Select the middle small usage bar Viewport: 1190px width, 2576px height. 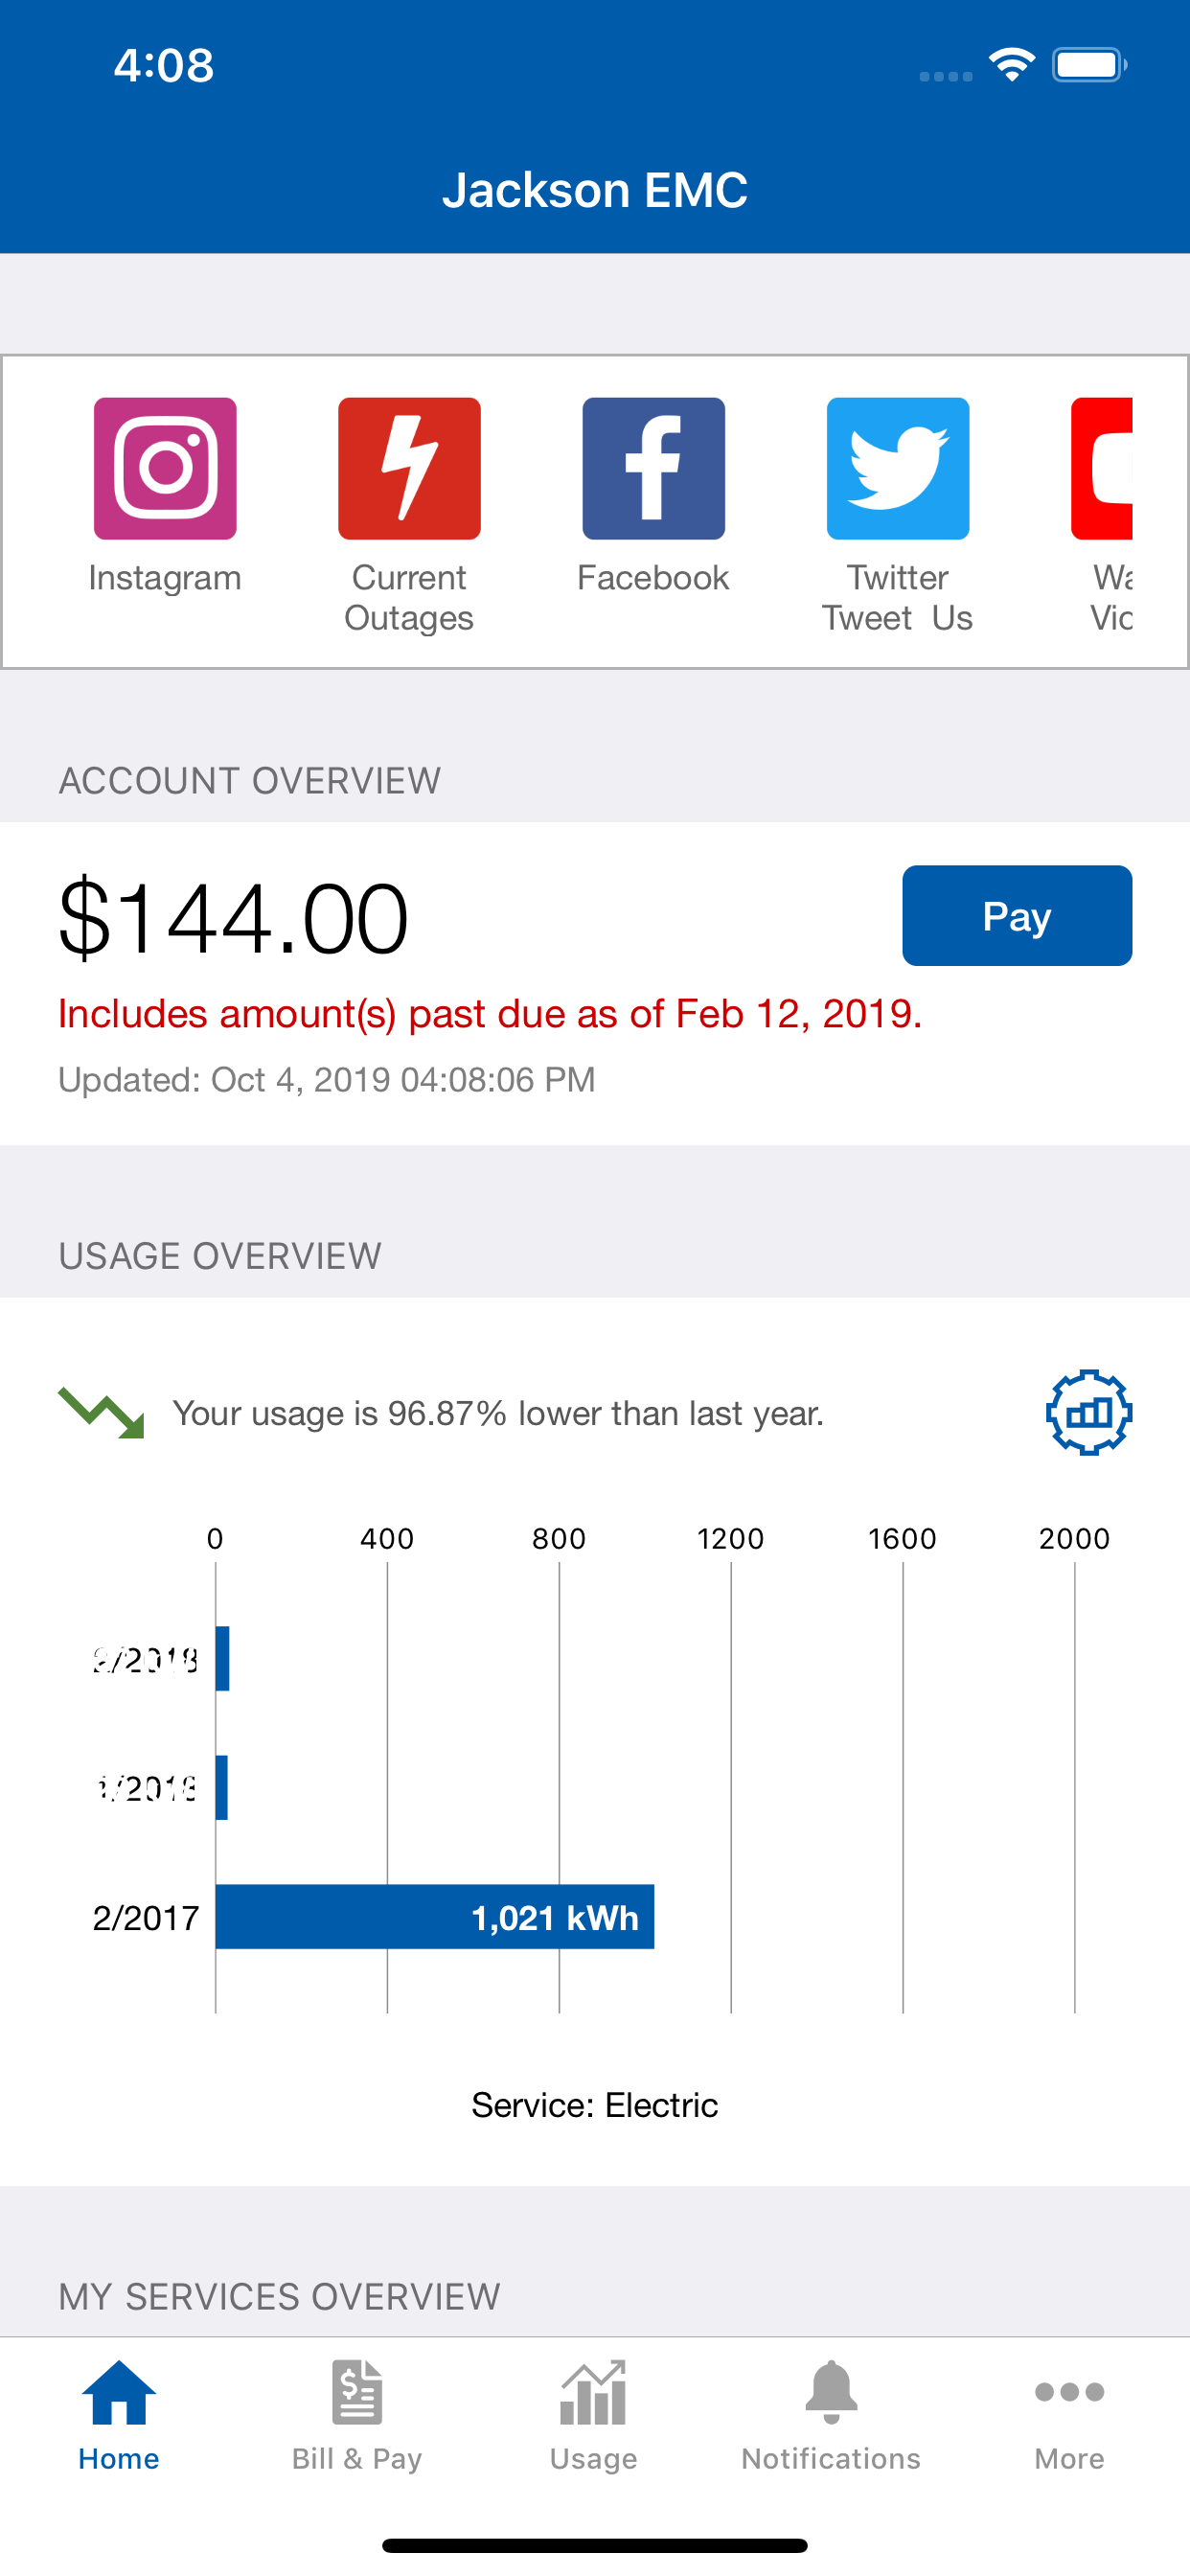click(222, 1787)
